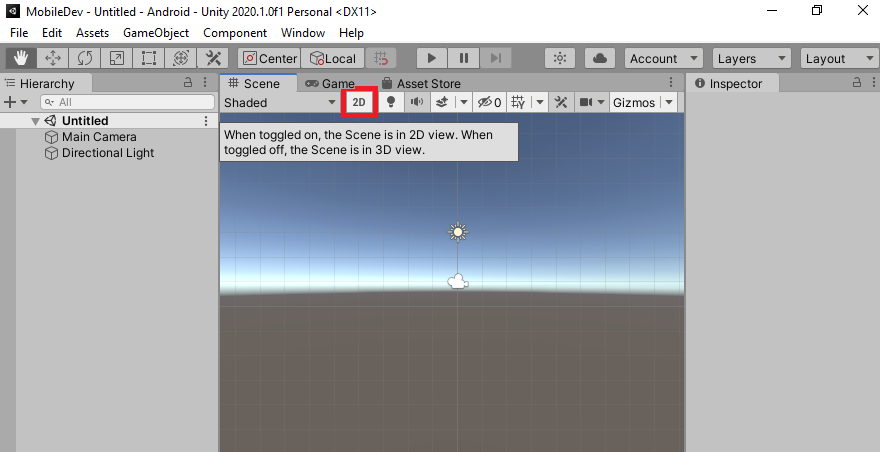Click the sun light gizmo in Scene
Image resolution: width=880 pixels, height=452 pixels.
(458, 231)
